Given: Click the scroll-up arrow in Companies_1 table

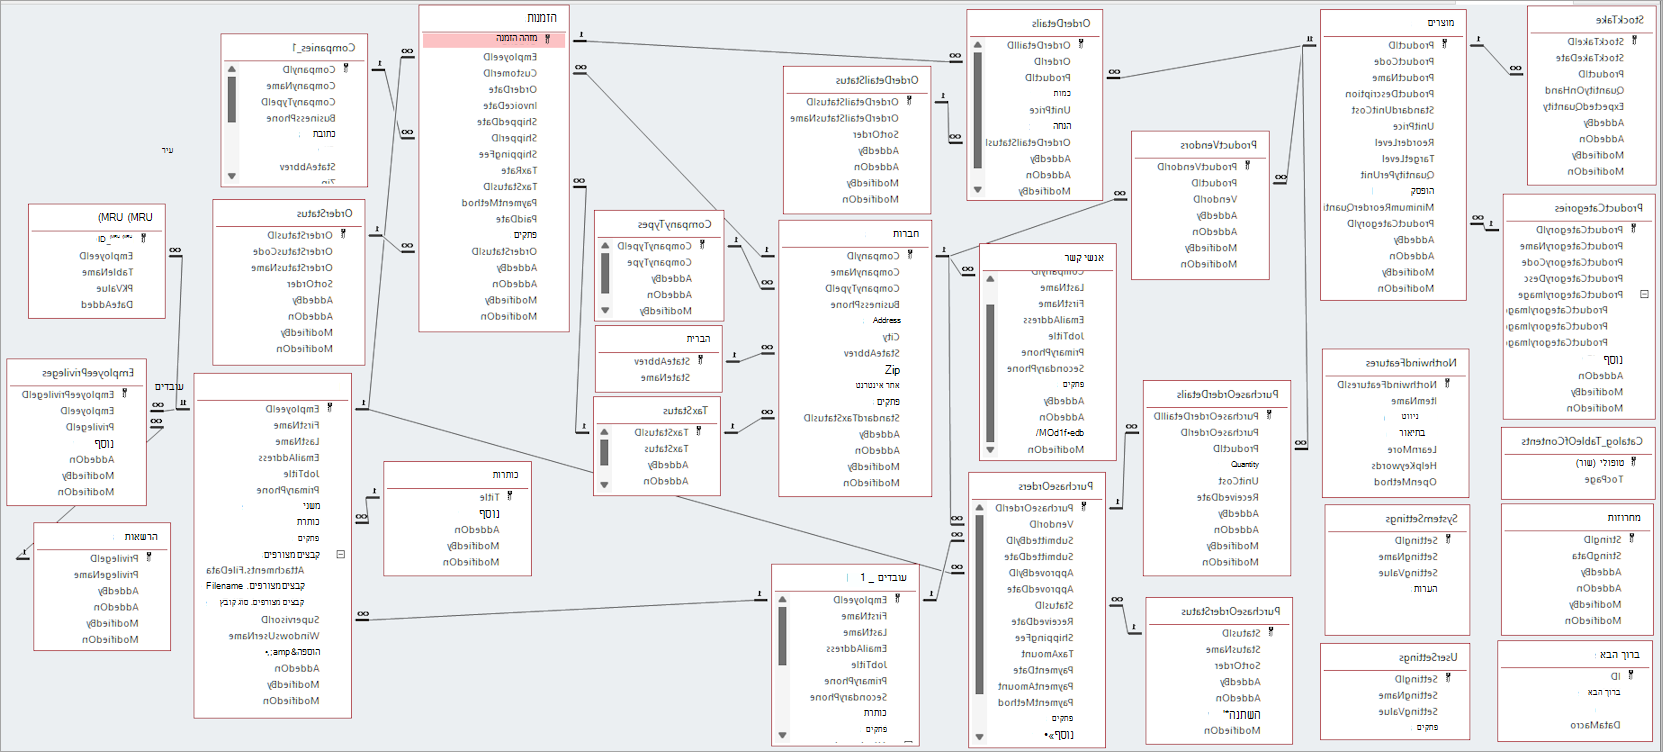Looking at the screenshot, I should [x=232, y=69].
